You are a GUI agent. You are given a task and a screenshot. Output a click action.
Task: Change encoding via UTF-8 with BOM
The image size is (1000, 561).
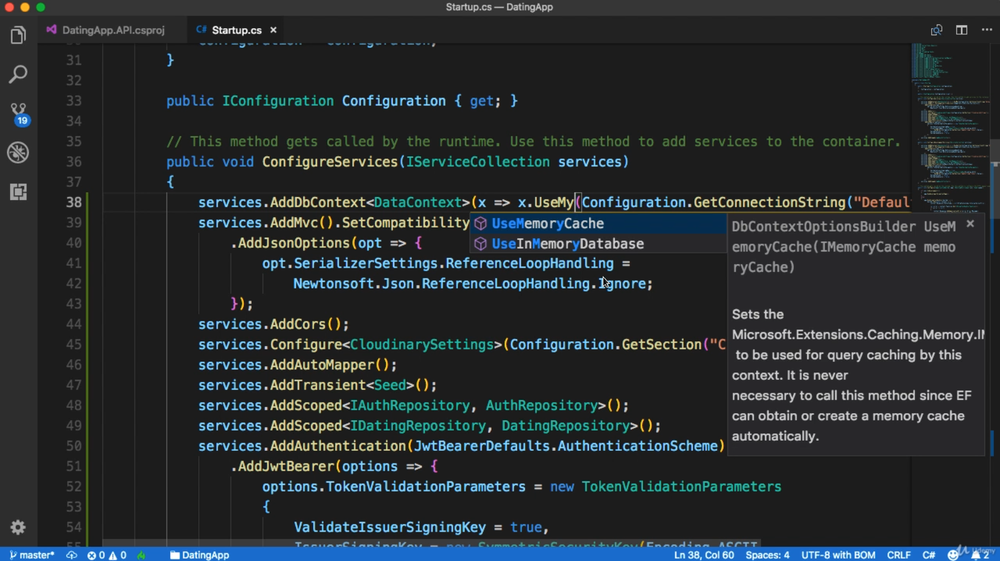pos(836,554)
